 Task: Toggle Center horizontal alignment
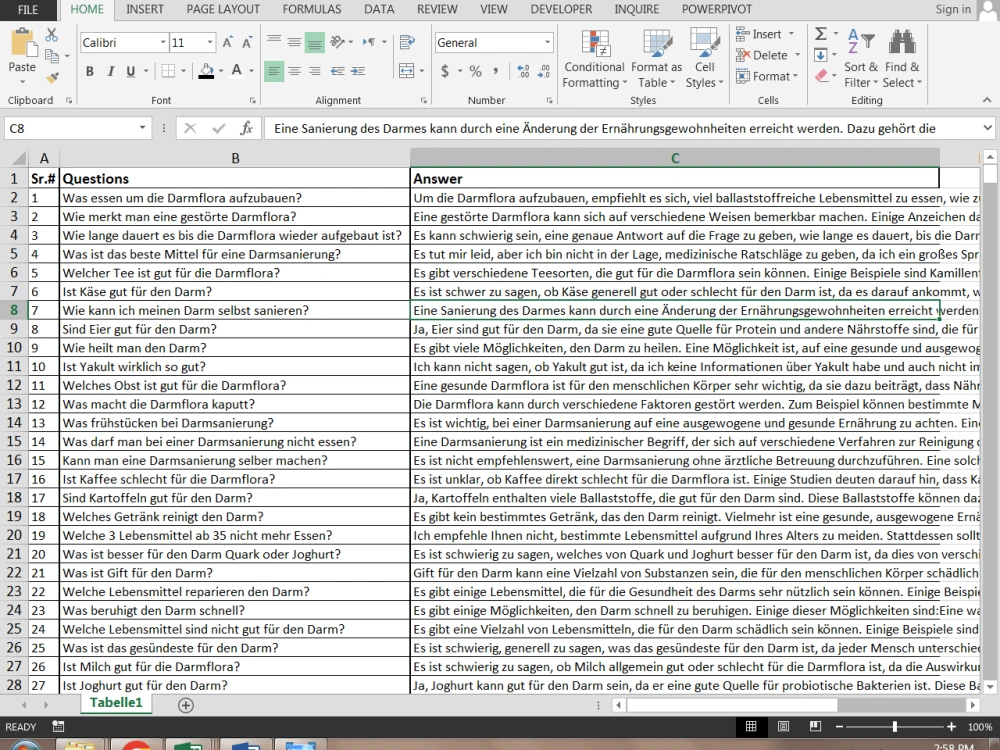(294, 71)
